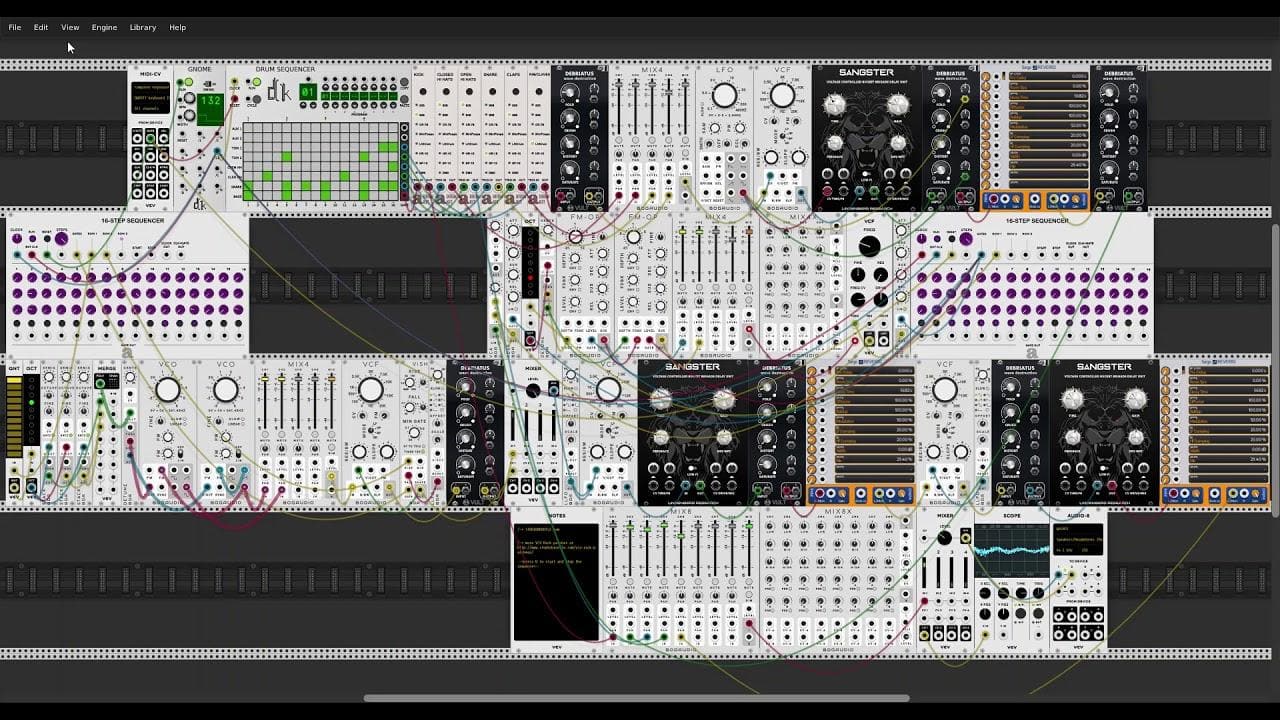The width and height of the screenshot is (1280, 720).
Task: Click the KICK drum module's top knob
Action: 423,90
